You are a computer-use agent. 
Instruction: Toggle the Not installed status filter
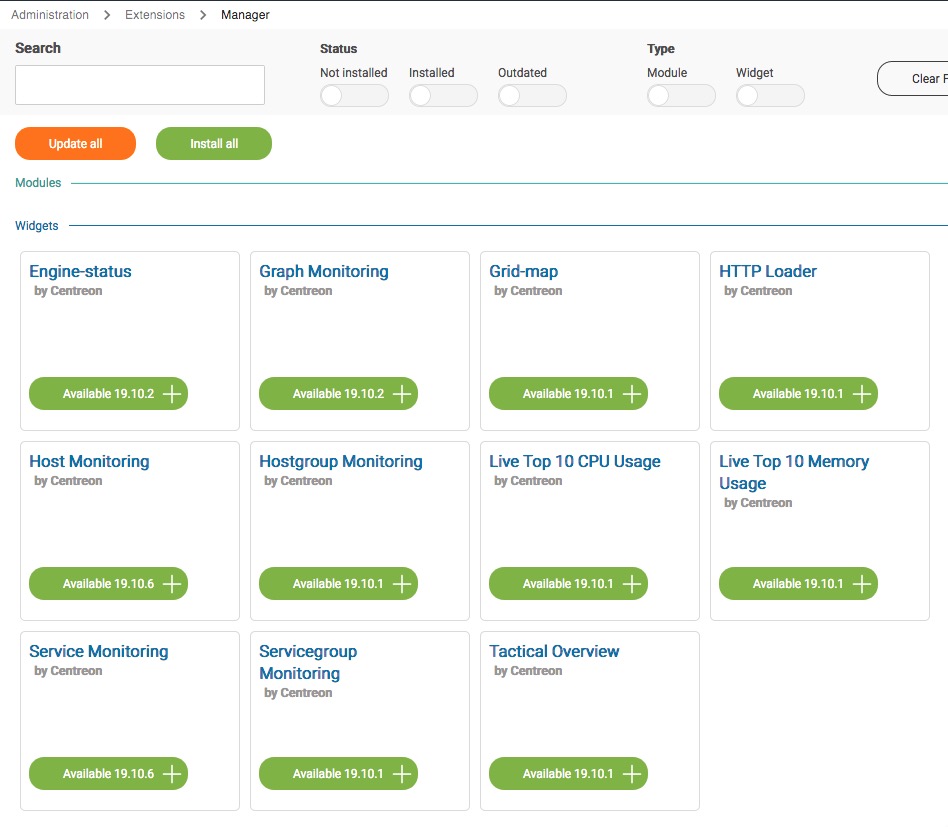(x=353, y=96)
